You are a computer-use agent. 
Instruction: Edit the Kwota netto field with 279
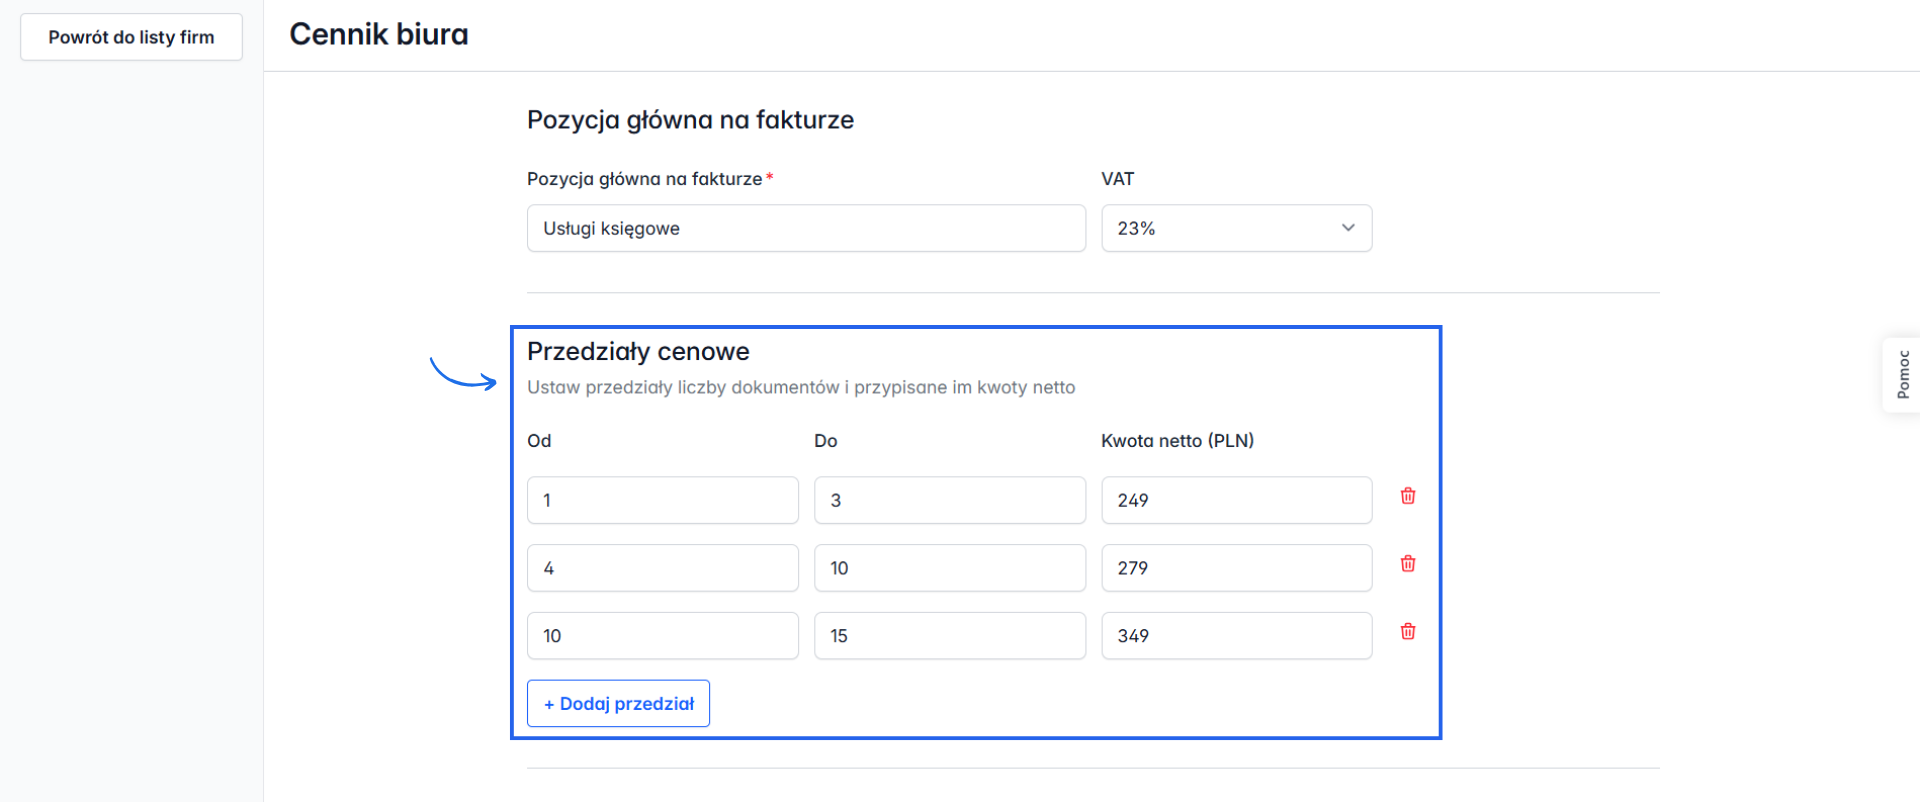click(x=1236, y=568)
